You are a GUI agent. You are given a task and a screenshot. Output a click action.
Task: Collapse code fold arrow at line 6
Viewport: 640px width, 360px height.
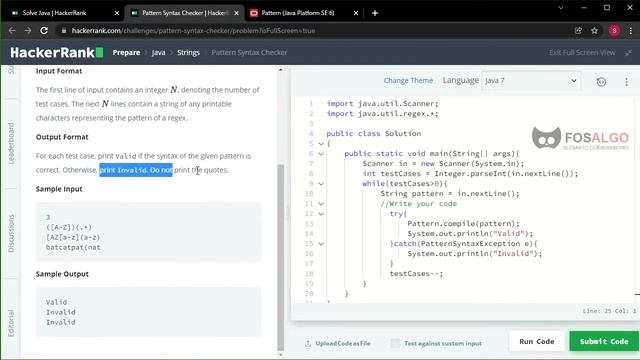tap(321, 154)
